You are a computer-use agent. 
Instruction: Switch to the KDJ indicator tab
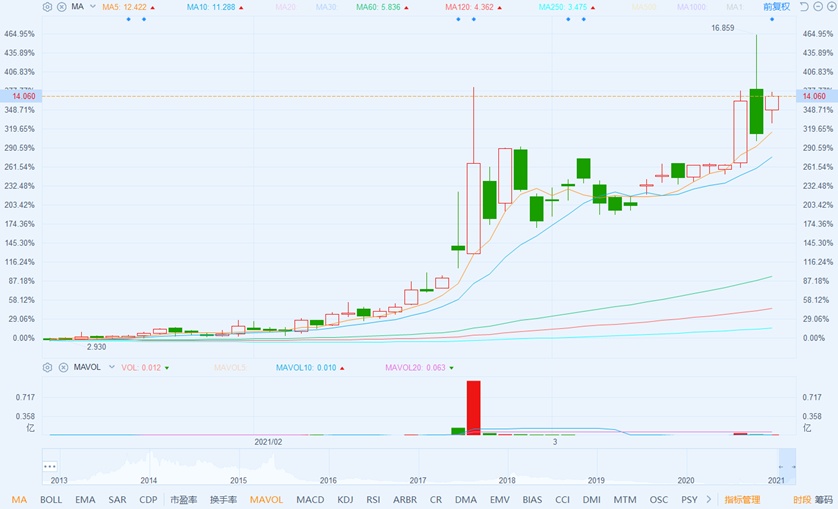[x=345, y=499]
